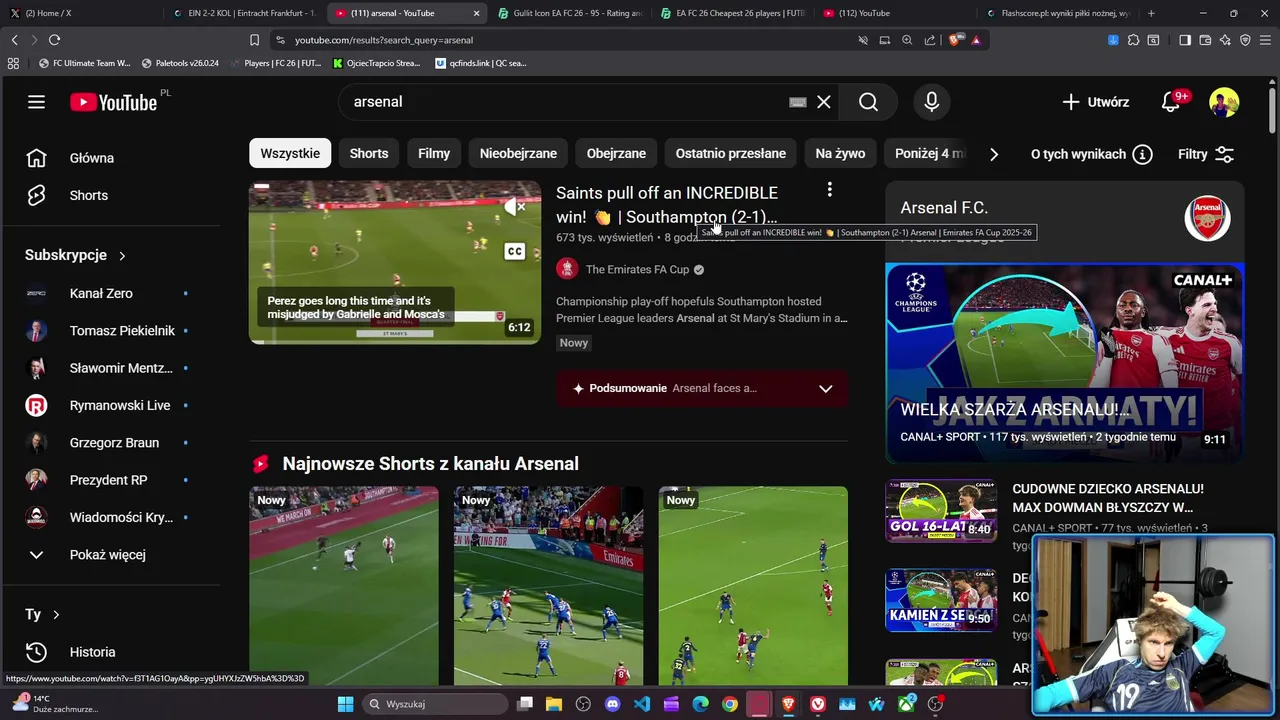Select the Shorts filter chip
This screenshot has height=720, width=1280.
(369, 153)
